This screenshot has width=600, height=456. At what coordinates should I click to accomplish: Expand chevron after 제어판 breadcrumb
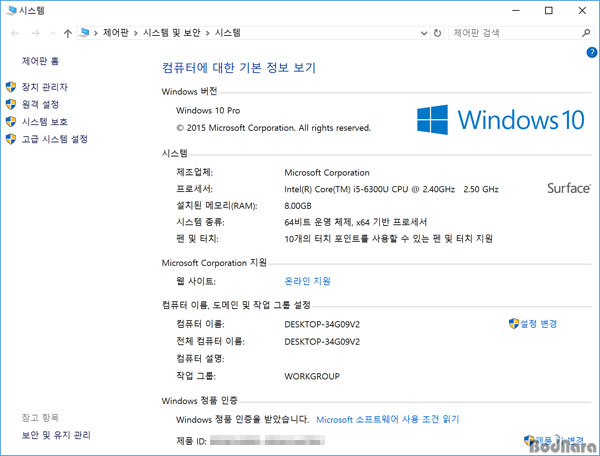point(136,33)
